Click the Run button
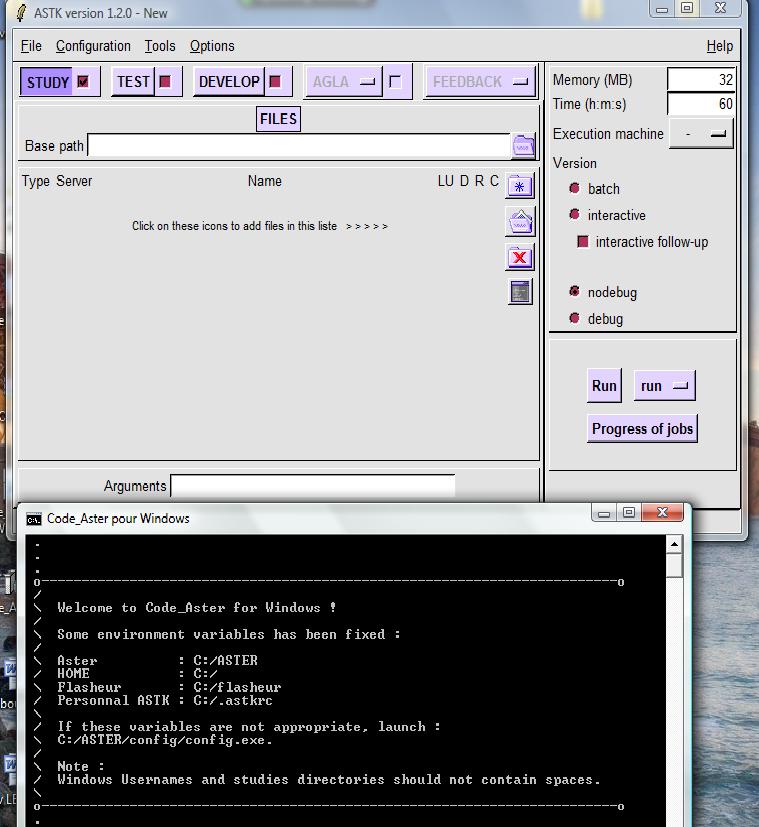The width and height of the screenshot is (759, 827). [604, 386]
